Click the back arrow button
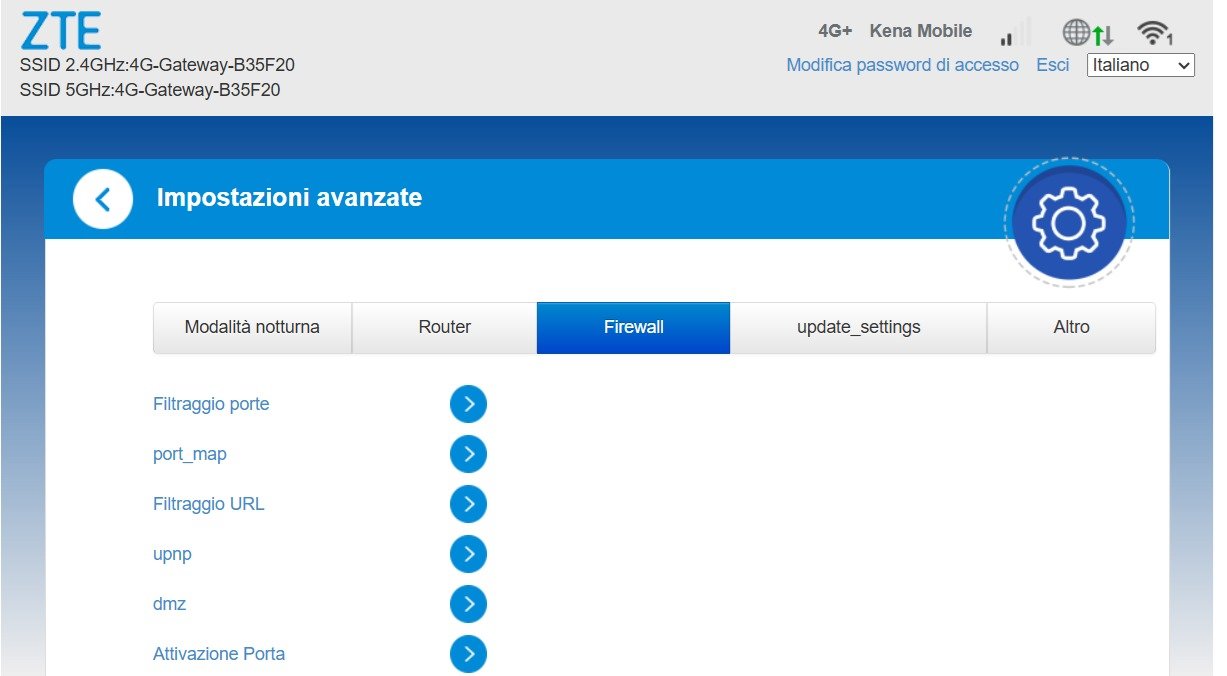Viewport: 1227px width, 676px height. click(102, 199)
